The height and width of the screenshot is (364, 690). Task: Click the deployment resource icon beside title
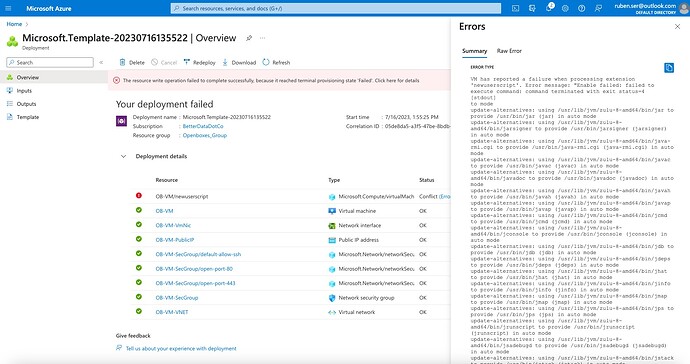click(x=12, y=41)
